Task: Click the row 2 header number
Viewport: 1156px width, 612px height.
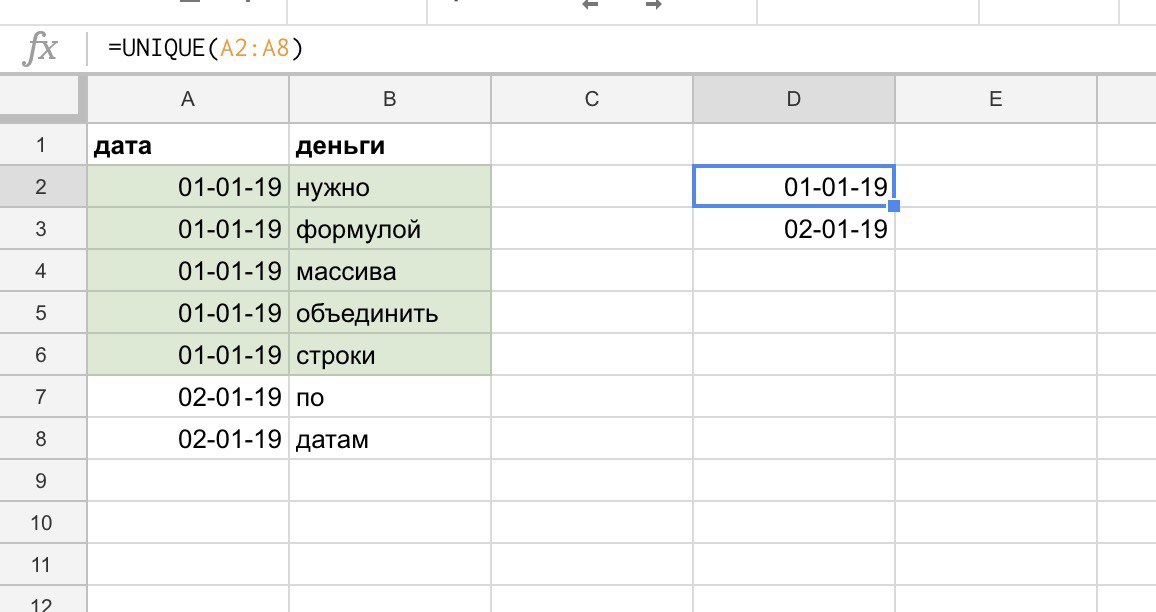Action: [42, 187]
